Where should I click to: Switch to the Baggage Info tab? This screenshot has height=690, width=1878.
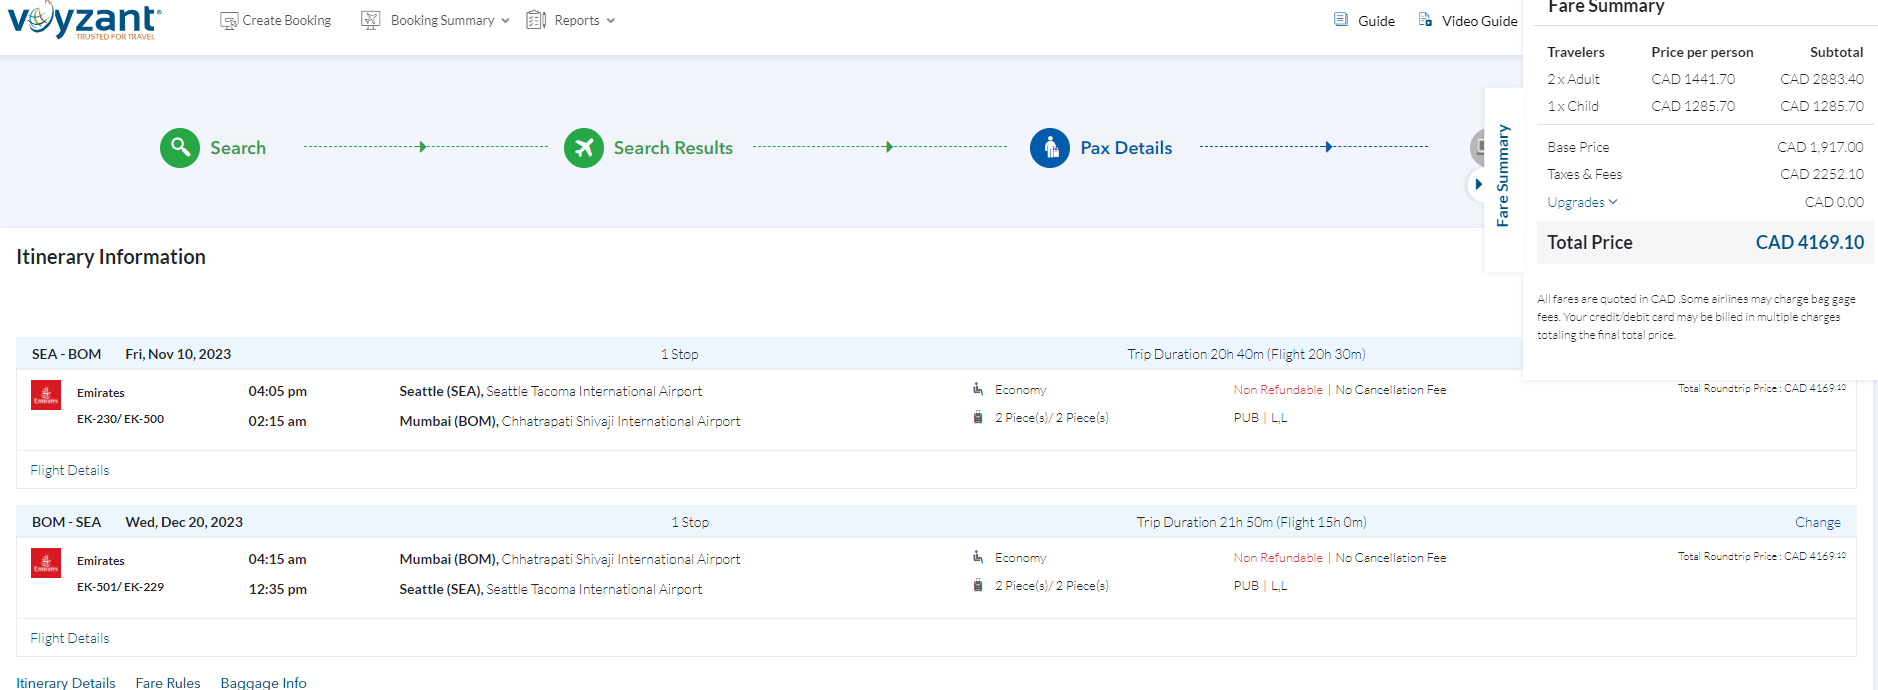(x=263, y=682)
